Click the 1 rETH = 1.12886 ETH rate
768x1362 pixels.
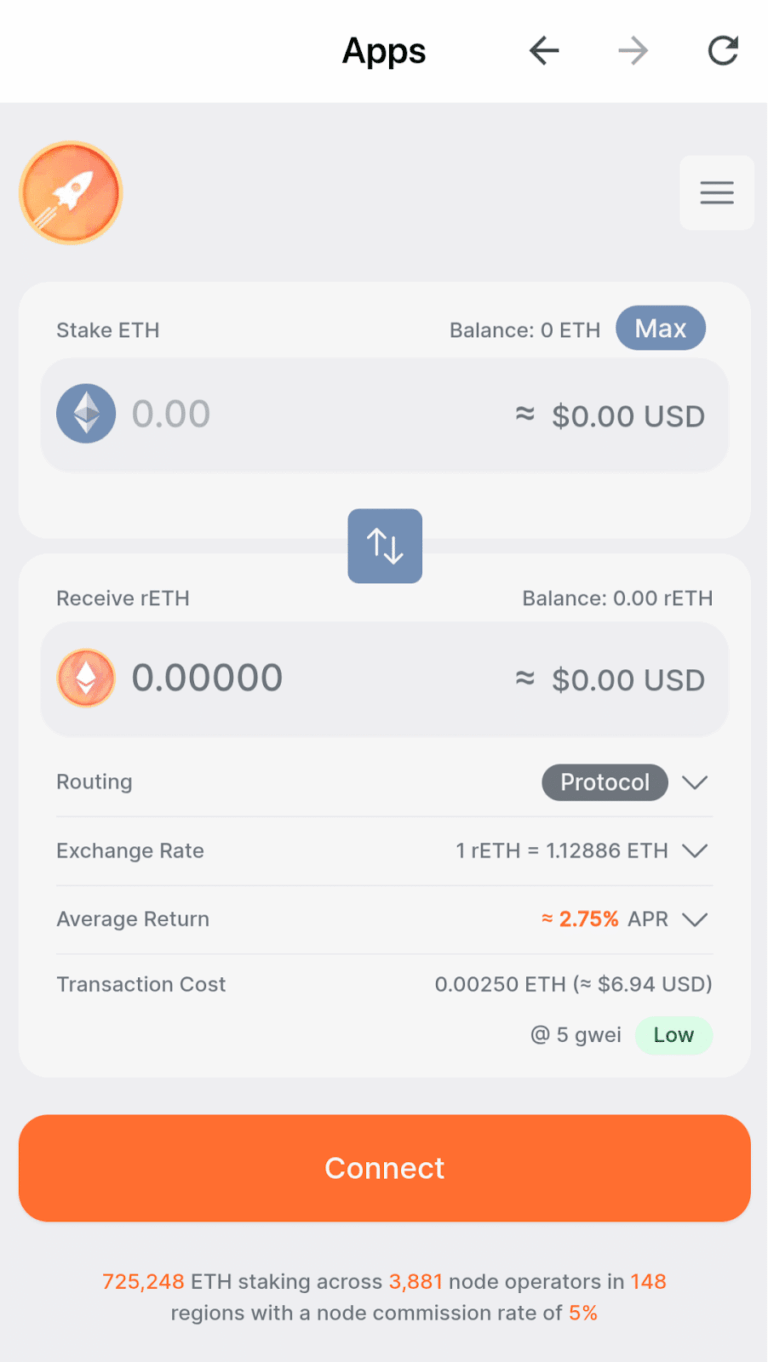pyautogui.click(x=562, y=851)
